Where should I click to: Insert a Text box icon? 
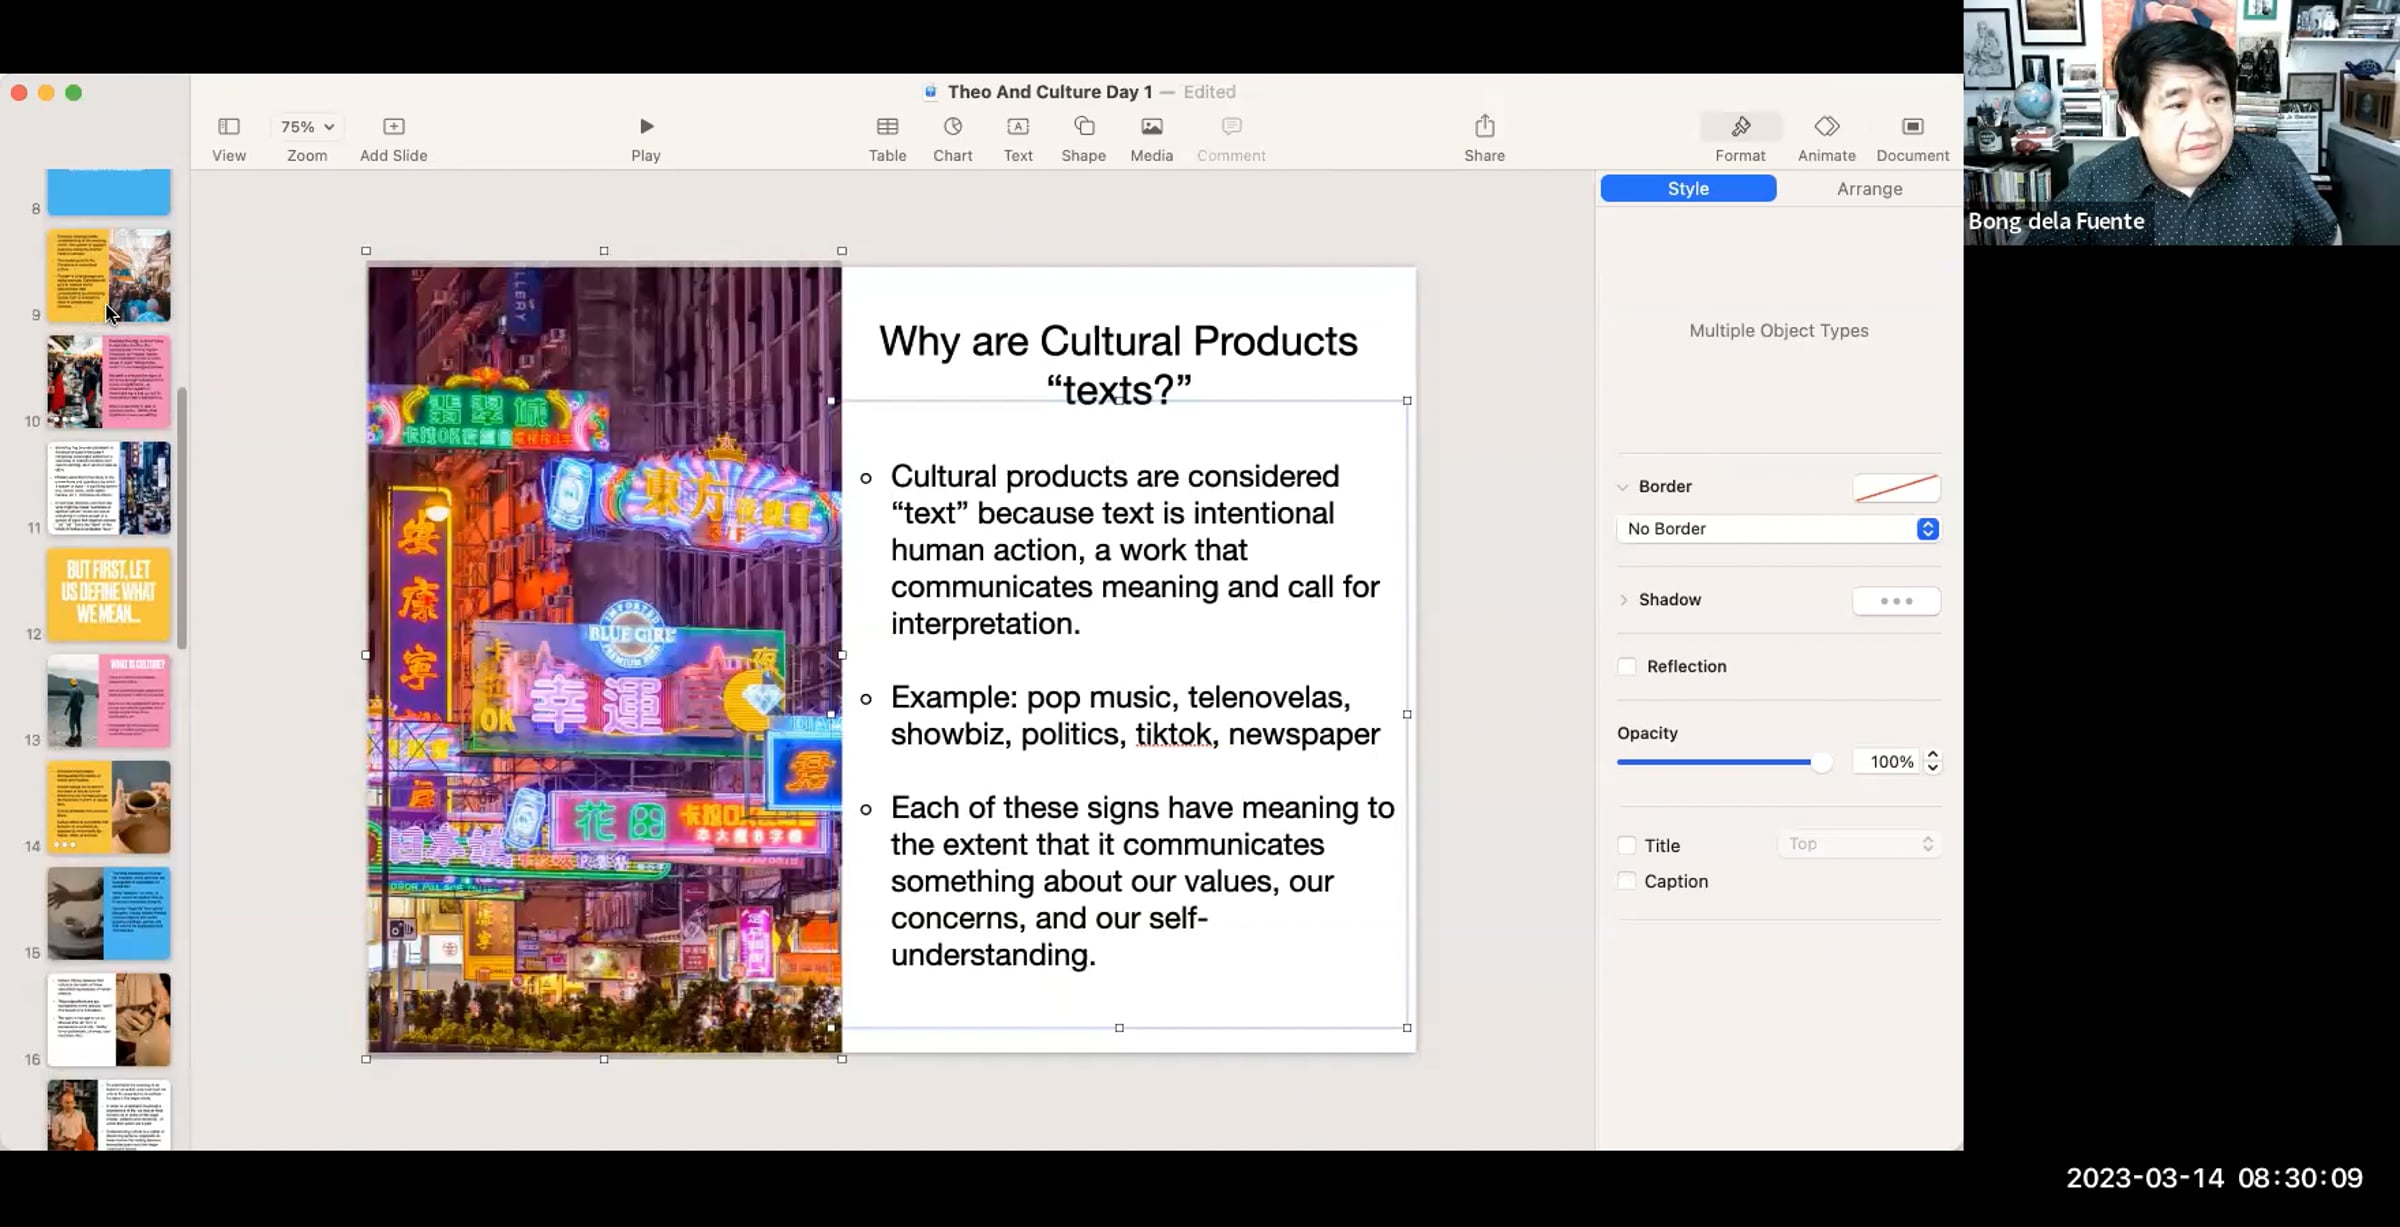point(1017,127)
